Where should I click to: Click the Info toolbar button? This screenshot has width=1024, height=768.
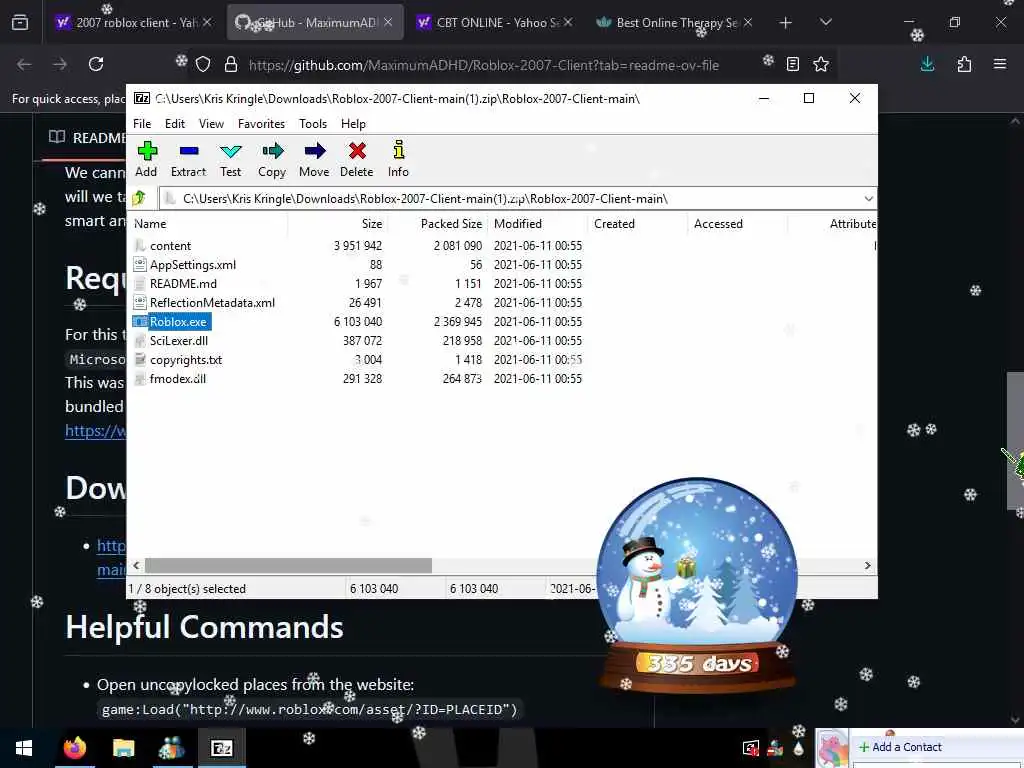click(398, 159)
